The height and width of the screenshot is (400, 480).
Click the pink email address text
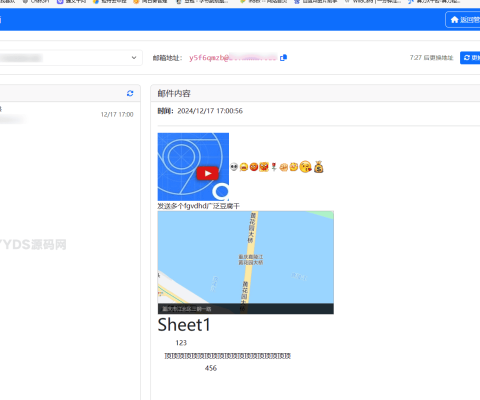(233, 58)
